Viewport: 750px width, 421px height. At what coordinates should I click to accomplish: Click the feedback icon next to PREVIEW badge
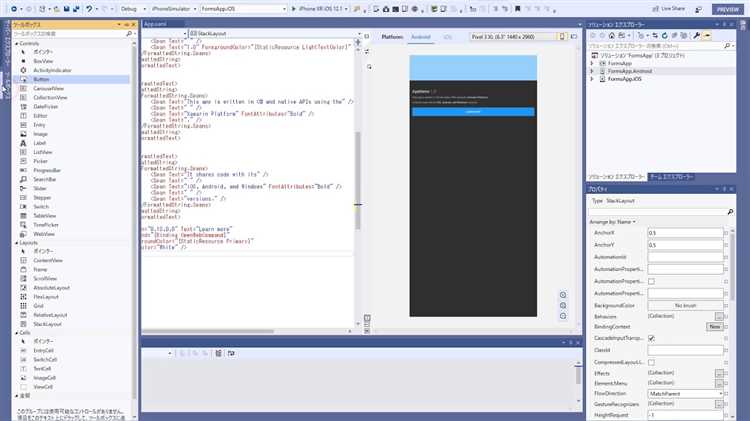click(x=698, y=9)
